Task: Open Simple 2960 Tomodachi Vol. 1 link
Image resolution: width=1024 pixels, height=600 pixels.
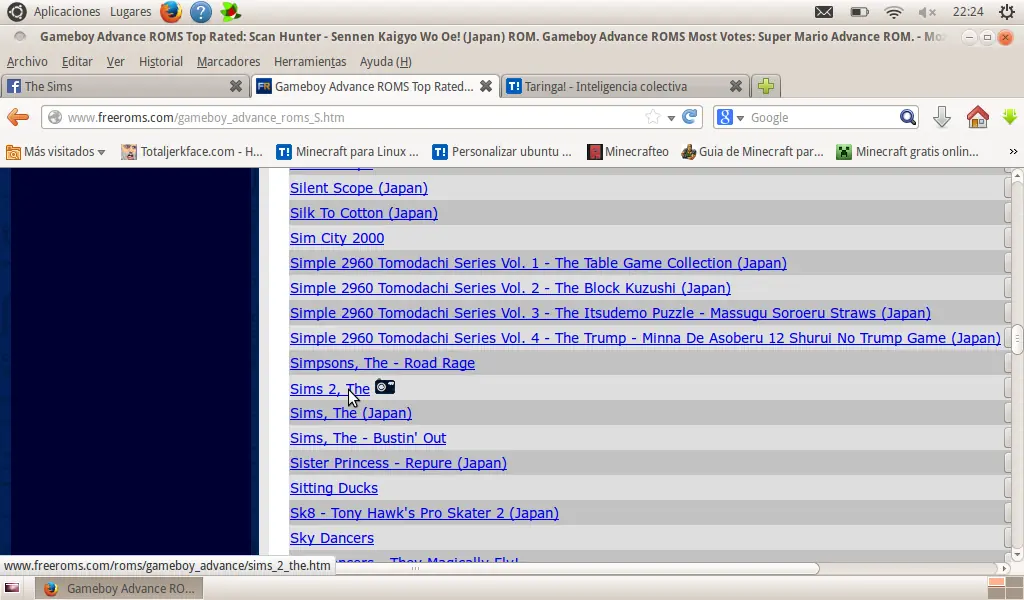Action: pyautogui.click(x=538, y=263)
